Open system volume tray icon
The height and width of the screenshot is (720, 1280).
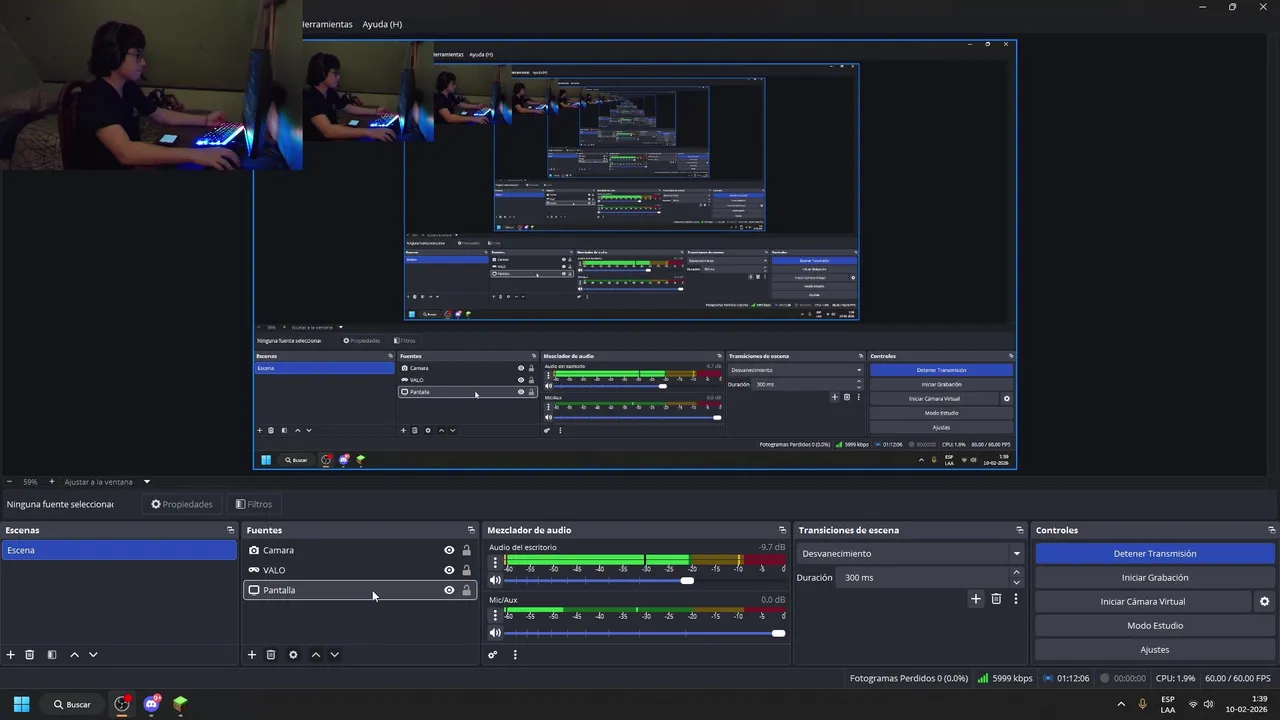click(1209, 704)
